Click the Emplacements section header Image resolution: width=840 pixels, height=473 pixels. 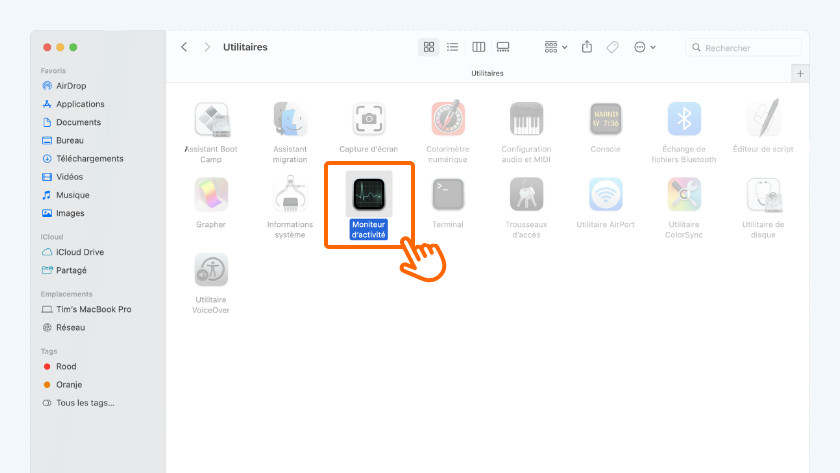pyautogui.click(x=66, y=294)
